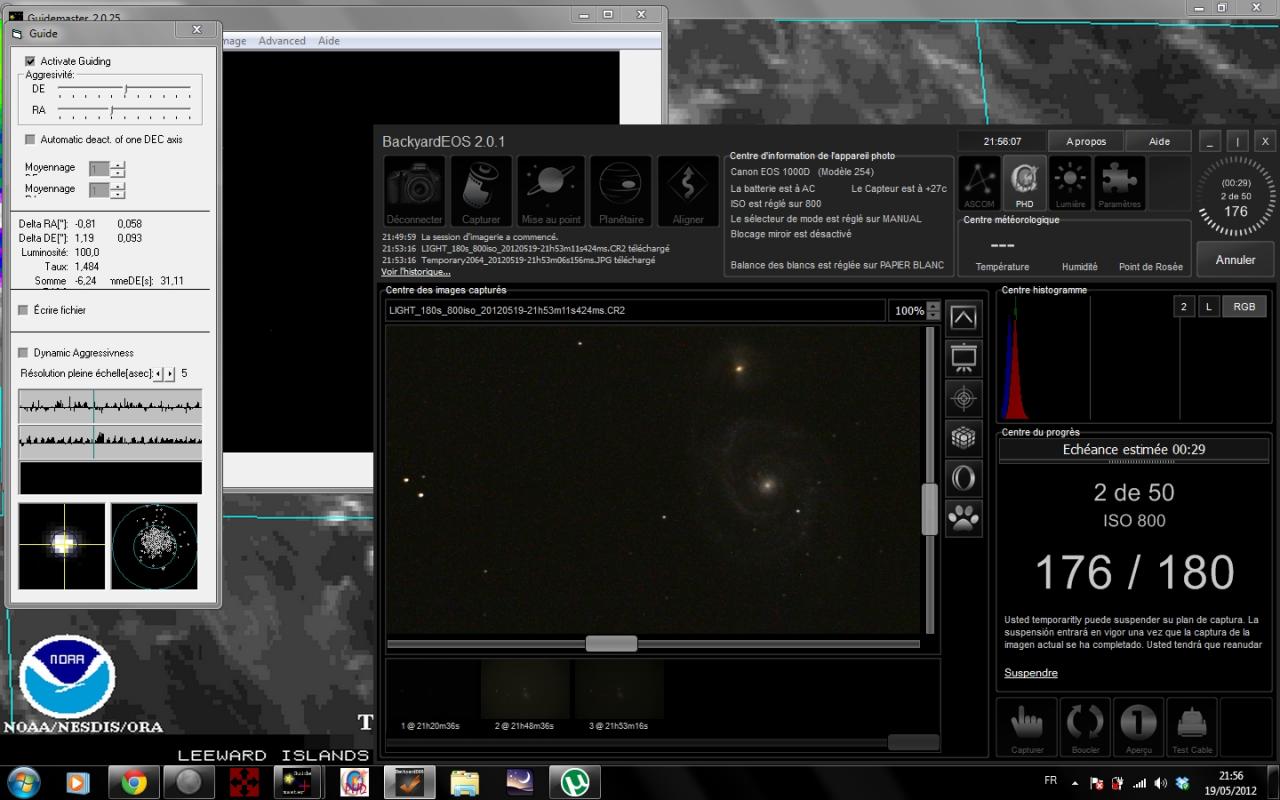Expand history via Voir l'historique link
The width and height of the screenshot is (1280, 800).
(x=415, y=272)
